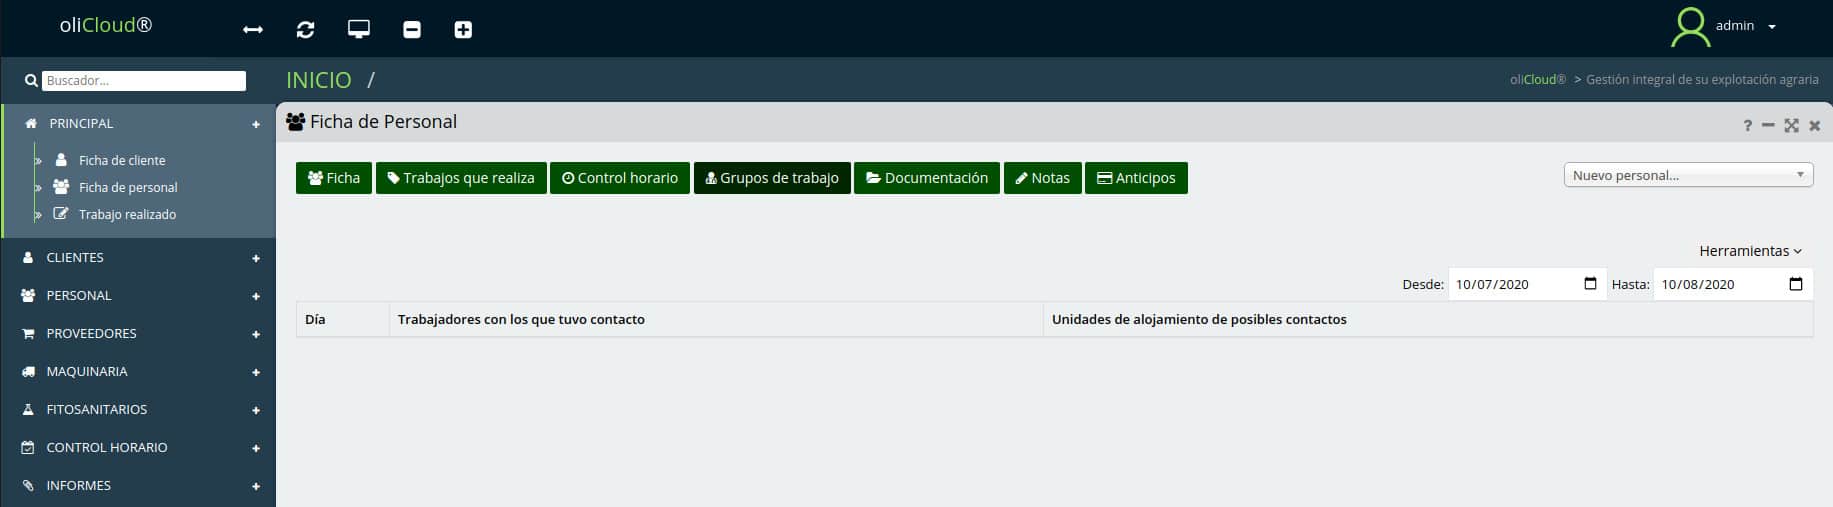The width and height of the screenshot is (1833, 507).
Task: Open the Herramientas dropdown menu
Action: click(x=1750, y=251)
